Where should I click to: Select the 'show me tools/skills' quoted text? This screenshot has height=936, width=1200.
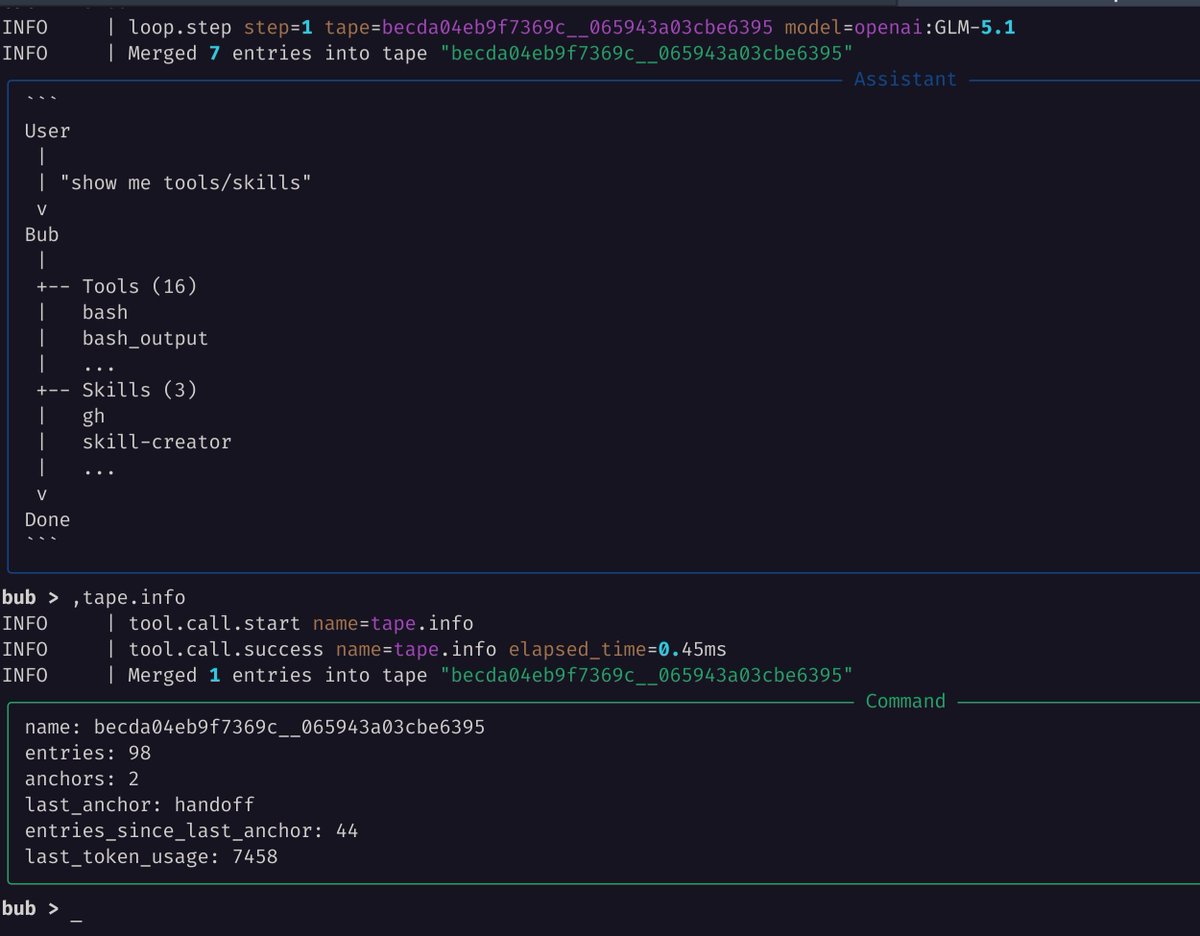185,183
